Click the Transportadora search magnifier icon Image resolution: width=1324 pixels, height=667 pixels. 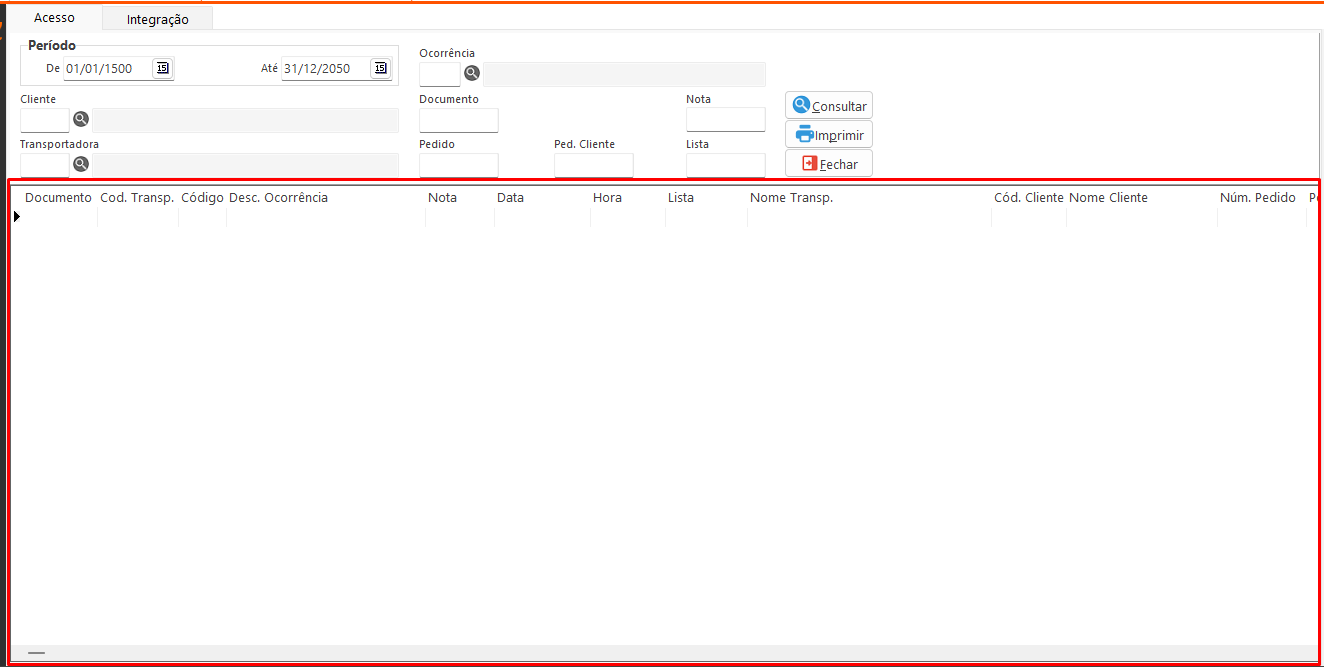click(81, 164)
